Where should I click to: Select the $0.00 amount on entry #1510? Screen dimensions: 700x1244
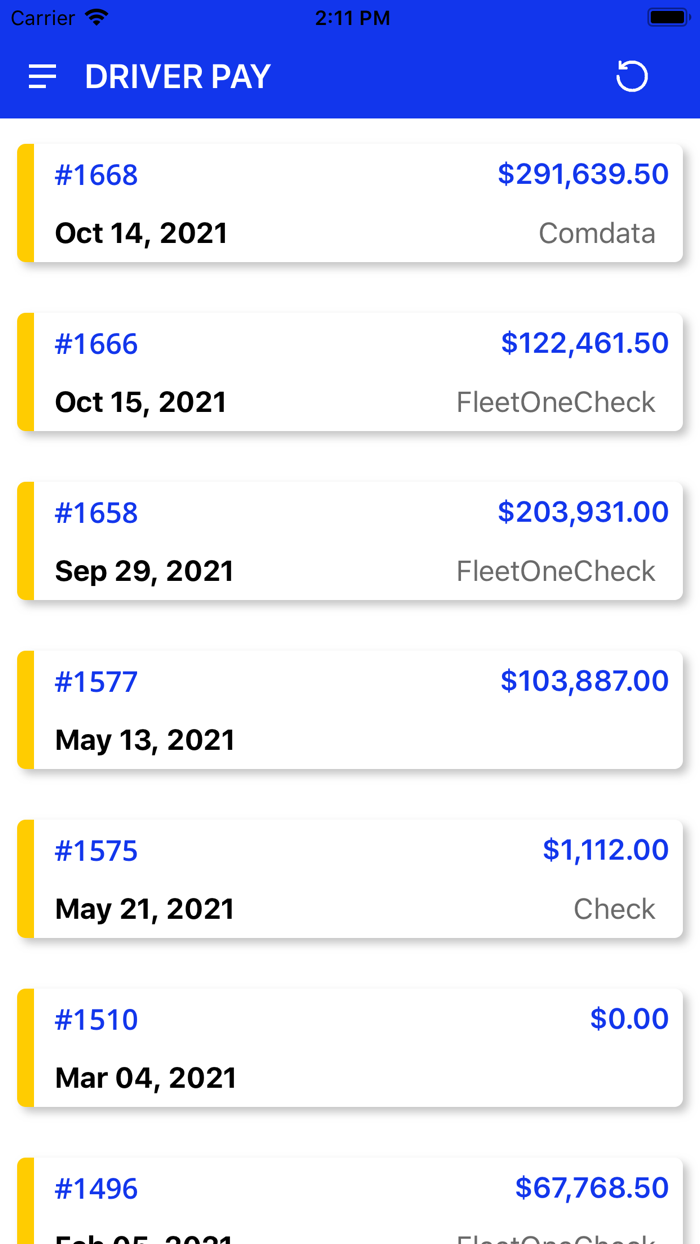[630, 1019]
